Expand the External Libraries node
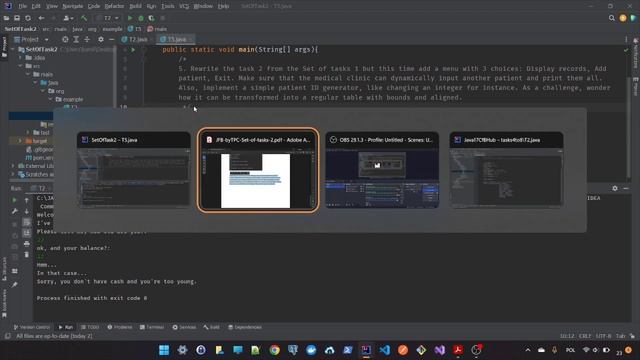The height and width of the screenshot is (360, 640). point(13,166)
